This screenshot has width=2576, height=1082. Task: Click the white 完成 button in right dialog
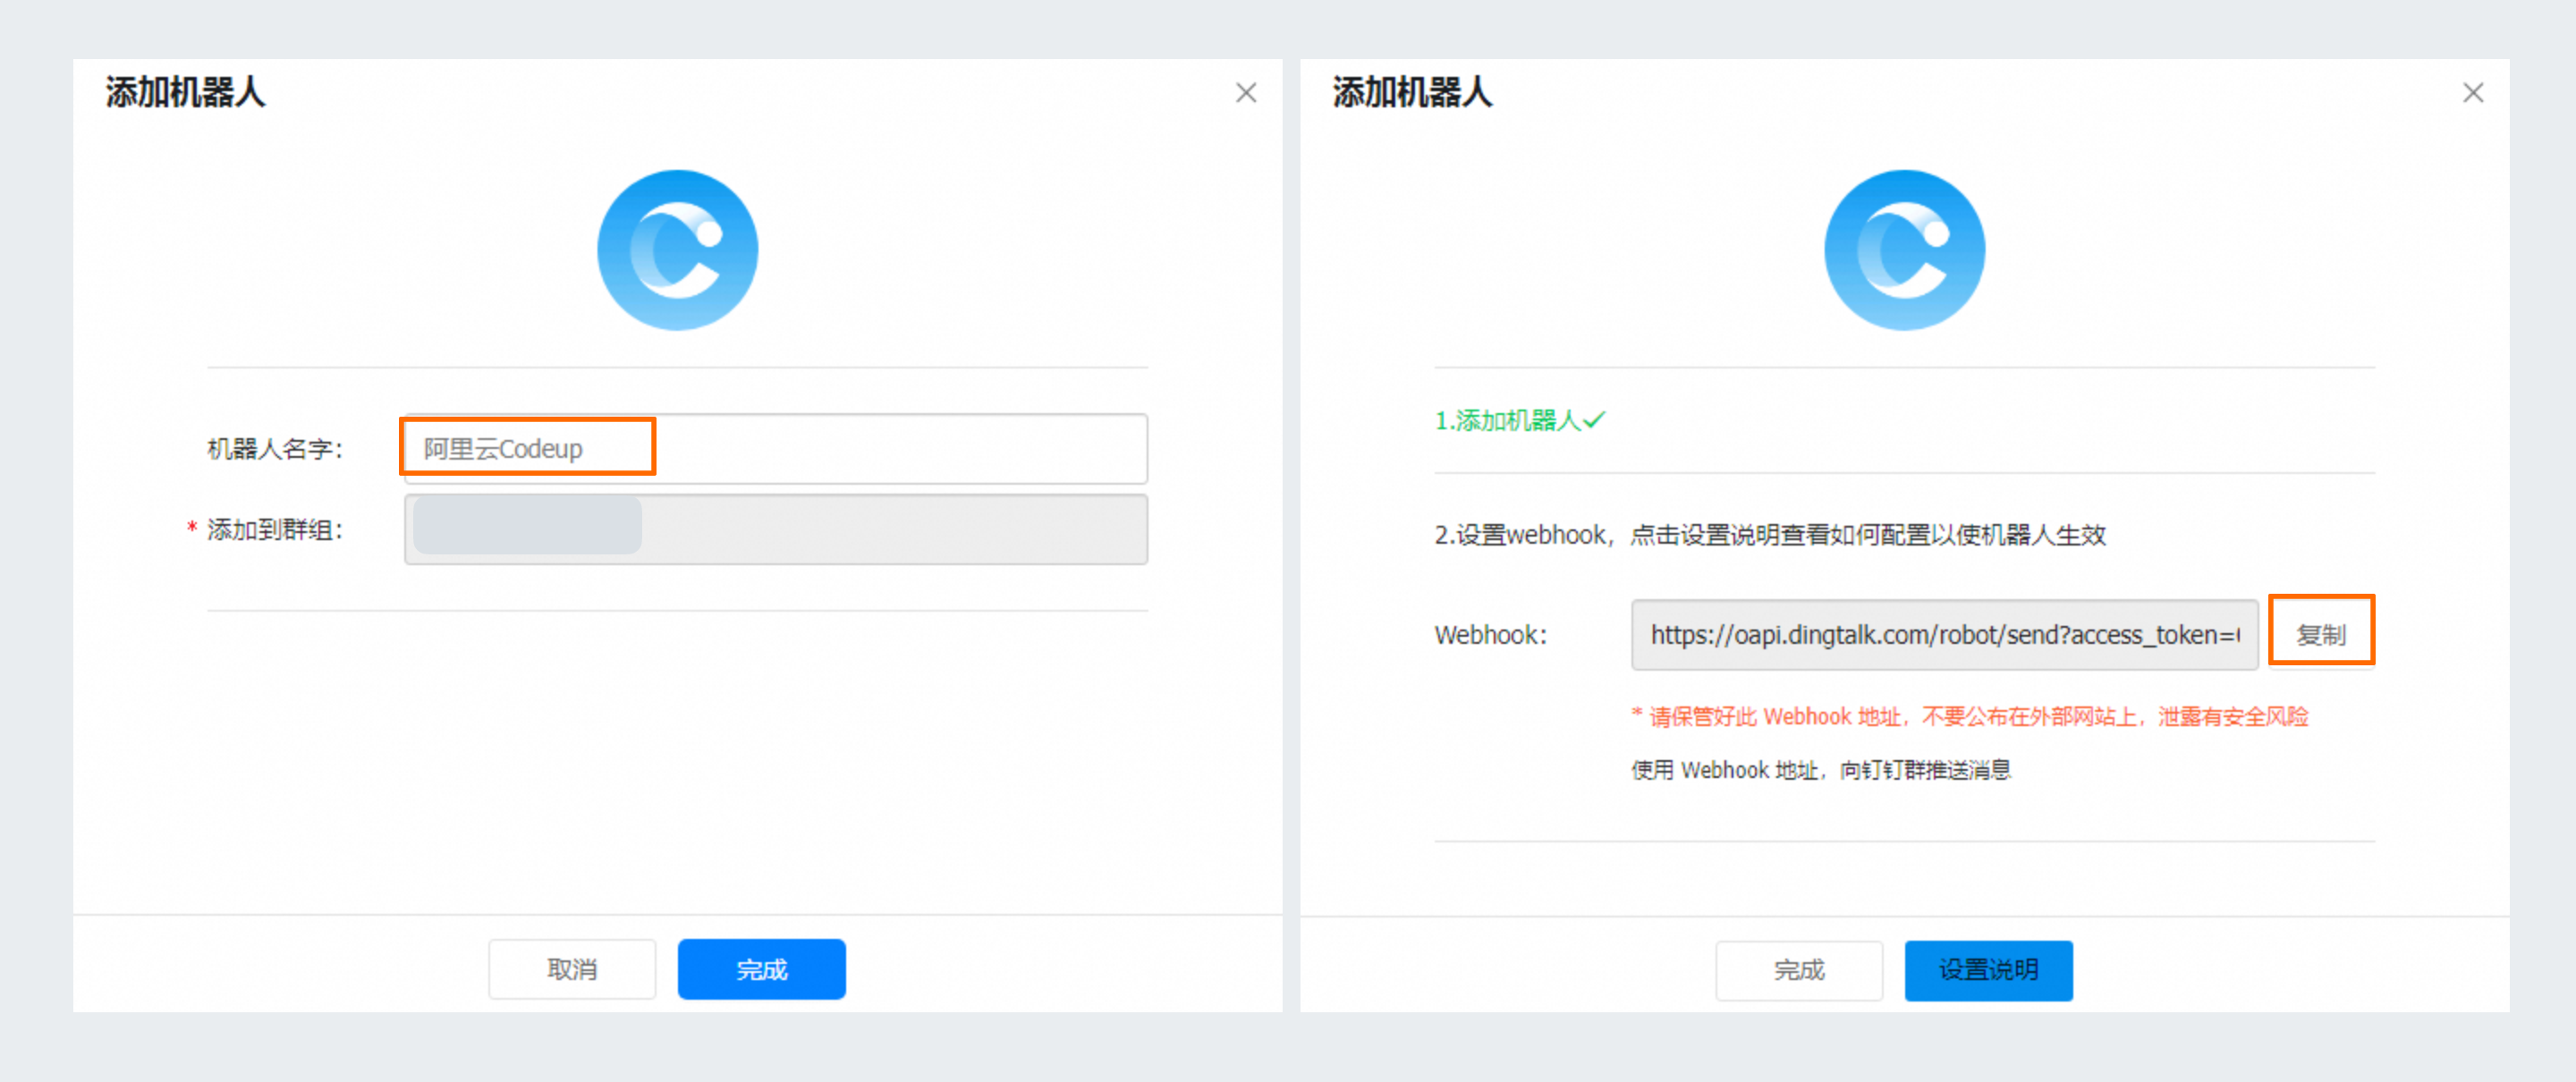click(x=1799, y=969)
